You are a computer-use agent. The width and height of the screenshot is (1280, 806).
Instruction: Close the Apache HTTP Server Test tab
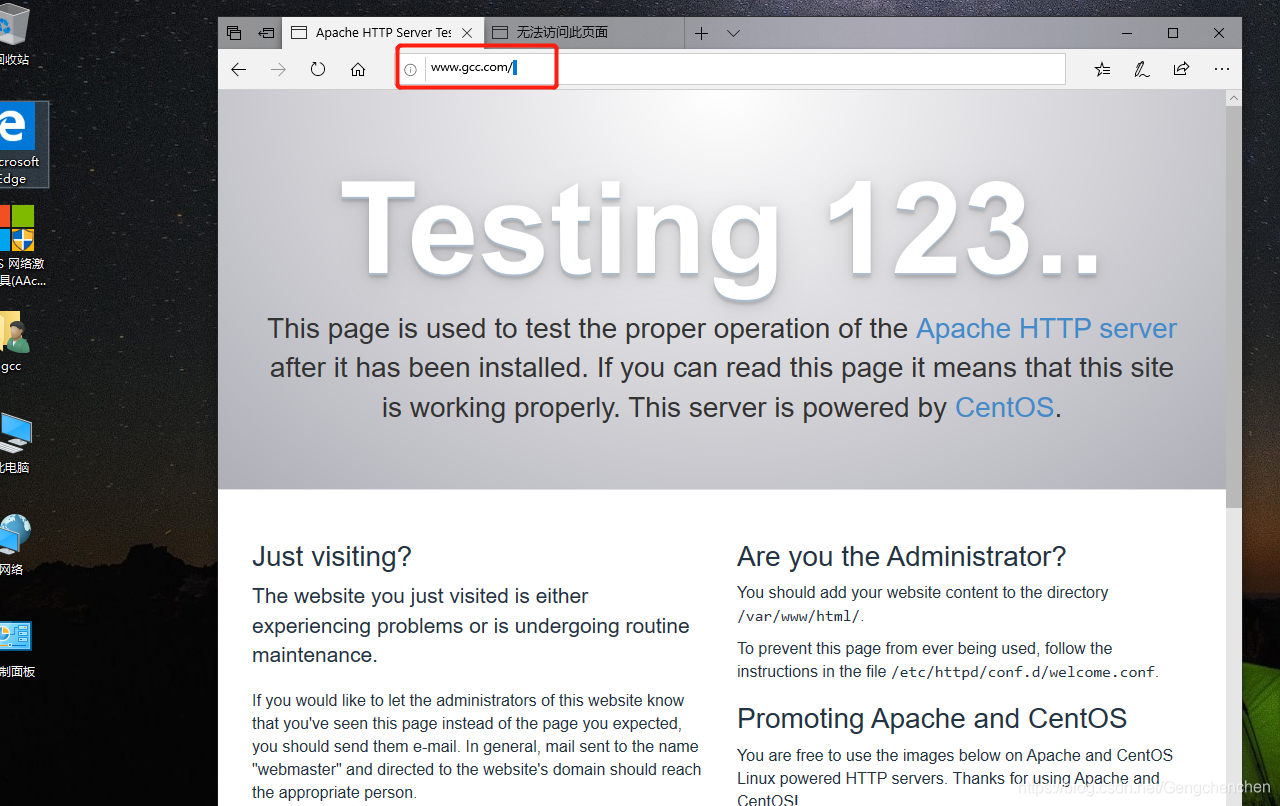tap(467, 33)
